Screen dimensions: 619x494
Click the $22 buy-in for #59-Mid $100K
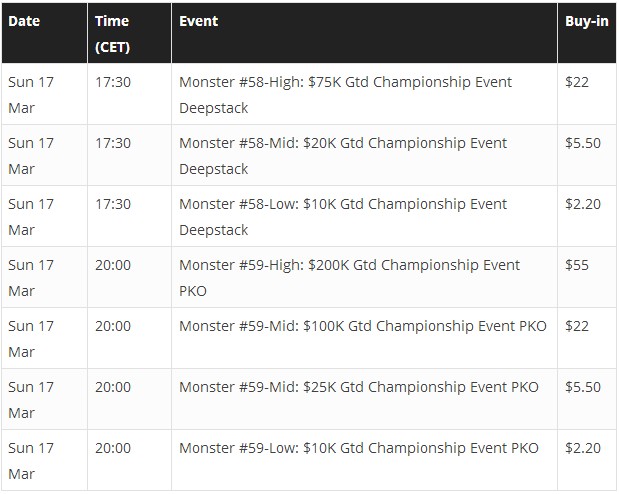[577, 326]
